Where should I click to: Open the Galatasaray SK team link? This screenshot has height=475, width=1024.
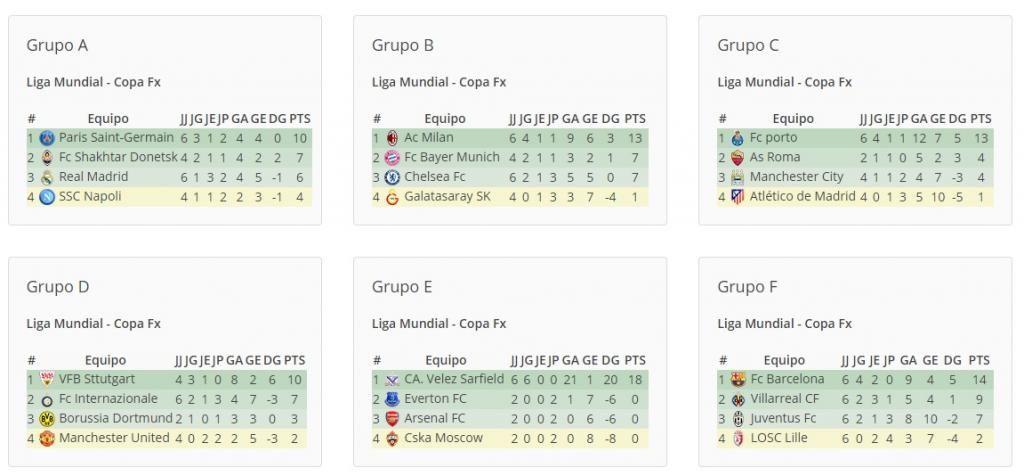(x=447, y=196)
